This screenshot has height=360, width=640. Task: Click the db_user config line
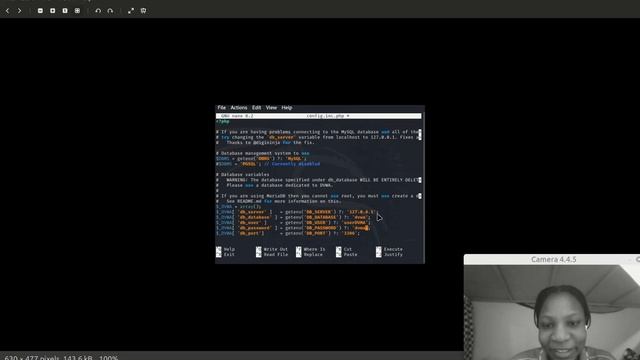[293, 222]
